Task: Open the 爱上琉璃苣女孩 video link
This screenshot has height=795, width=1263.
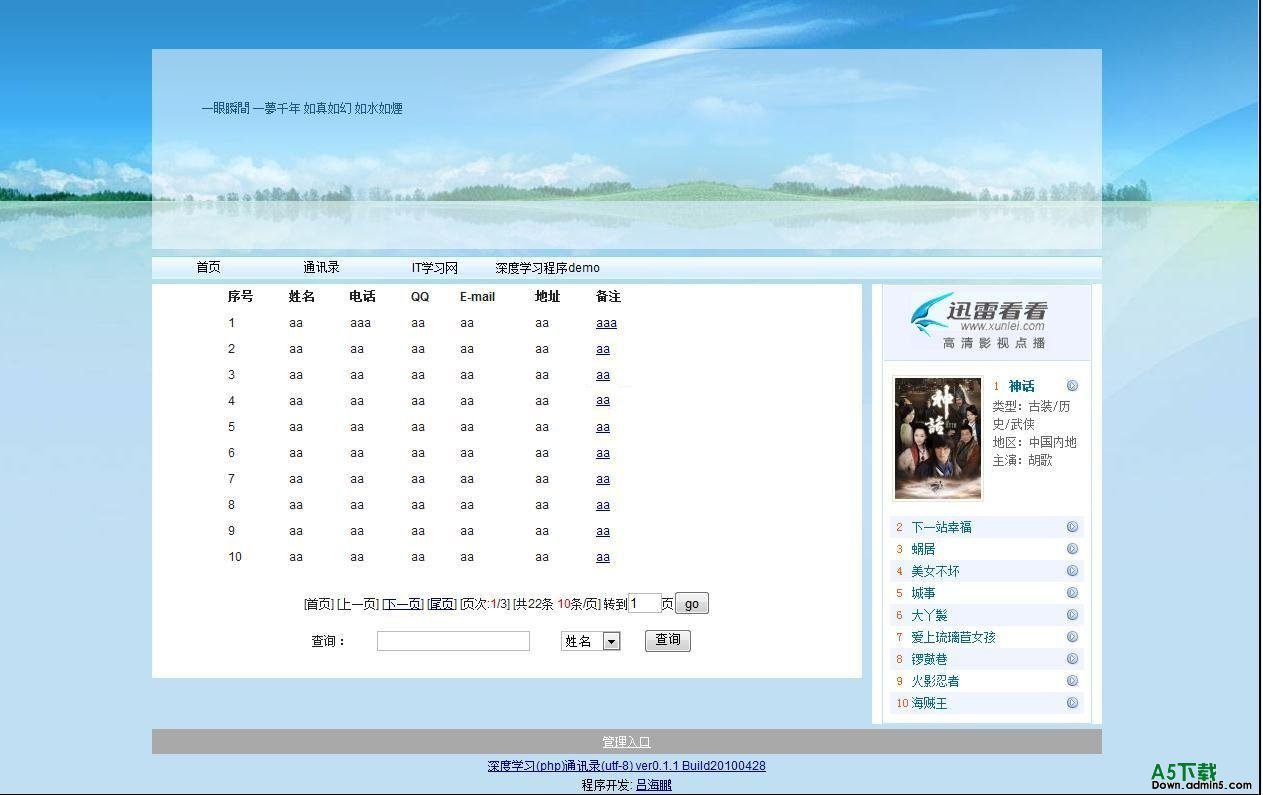Action: tap(953, 637)
